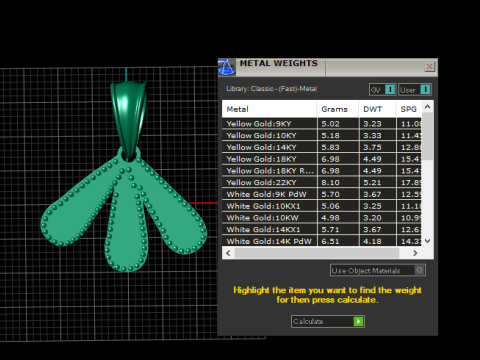
Task: Click the Library: Classic (Fast)-Metal label
Action: (x=272, y=89)
